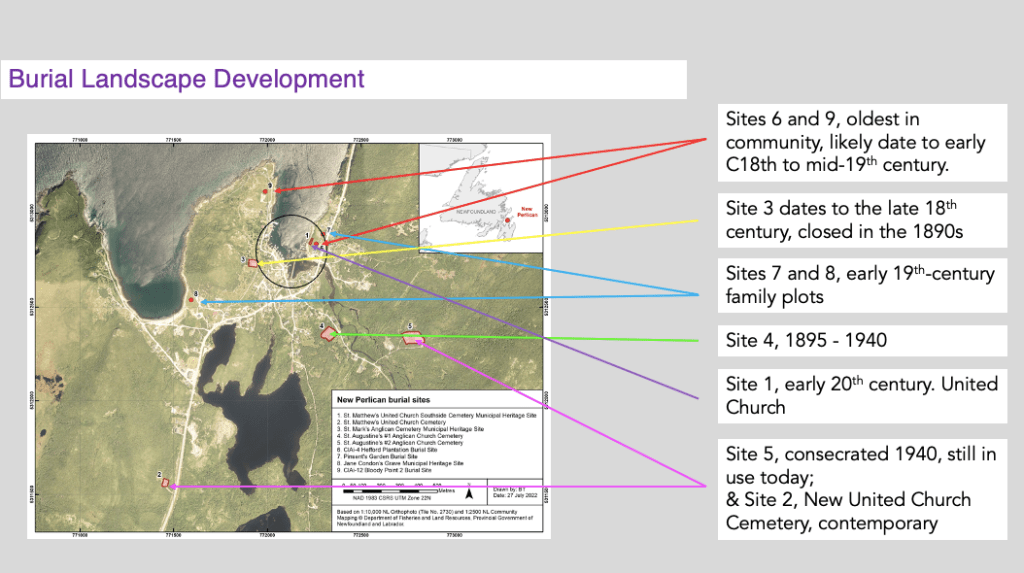Select the Site 3 cemetery polygon marker

coord(253,263)
